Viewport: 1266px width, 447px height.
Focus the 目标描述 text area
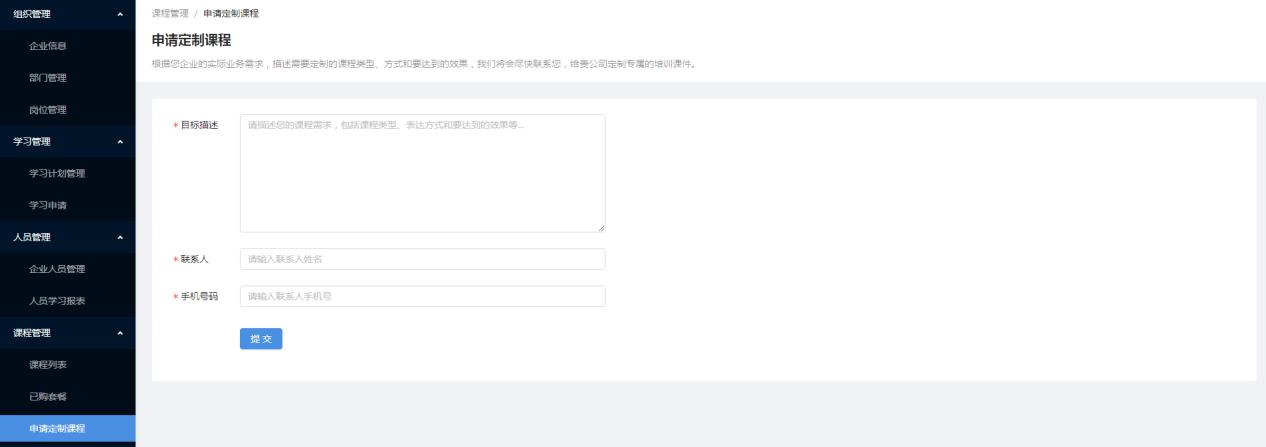[x=422, y=173]
